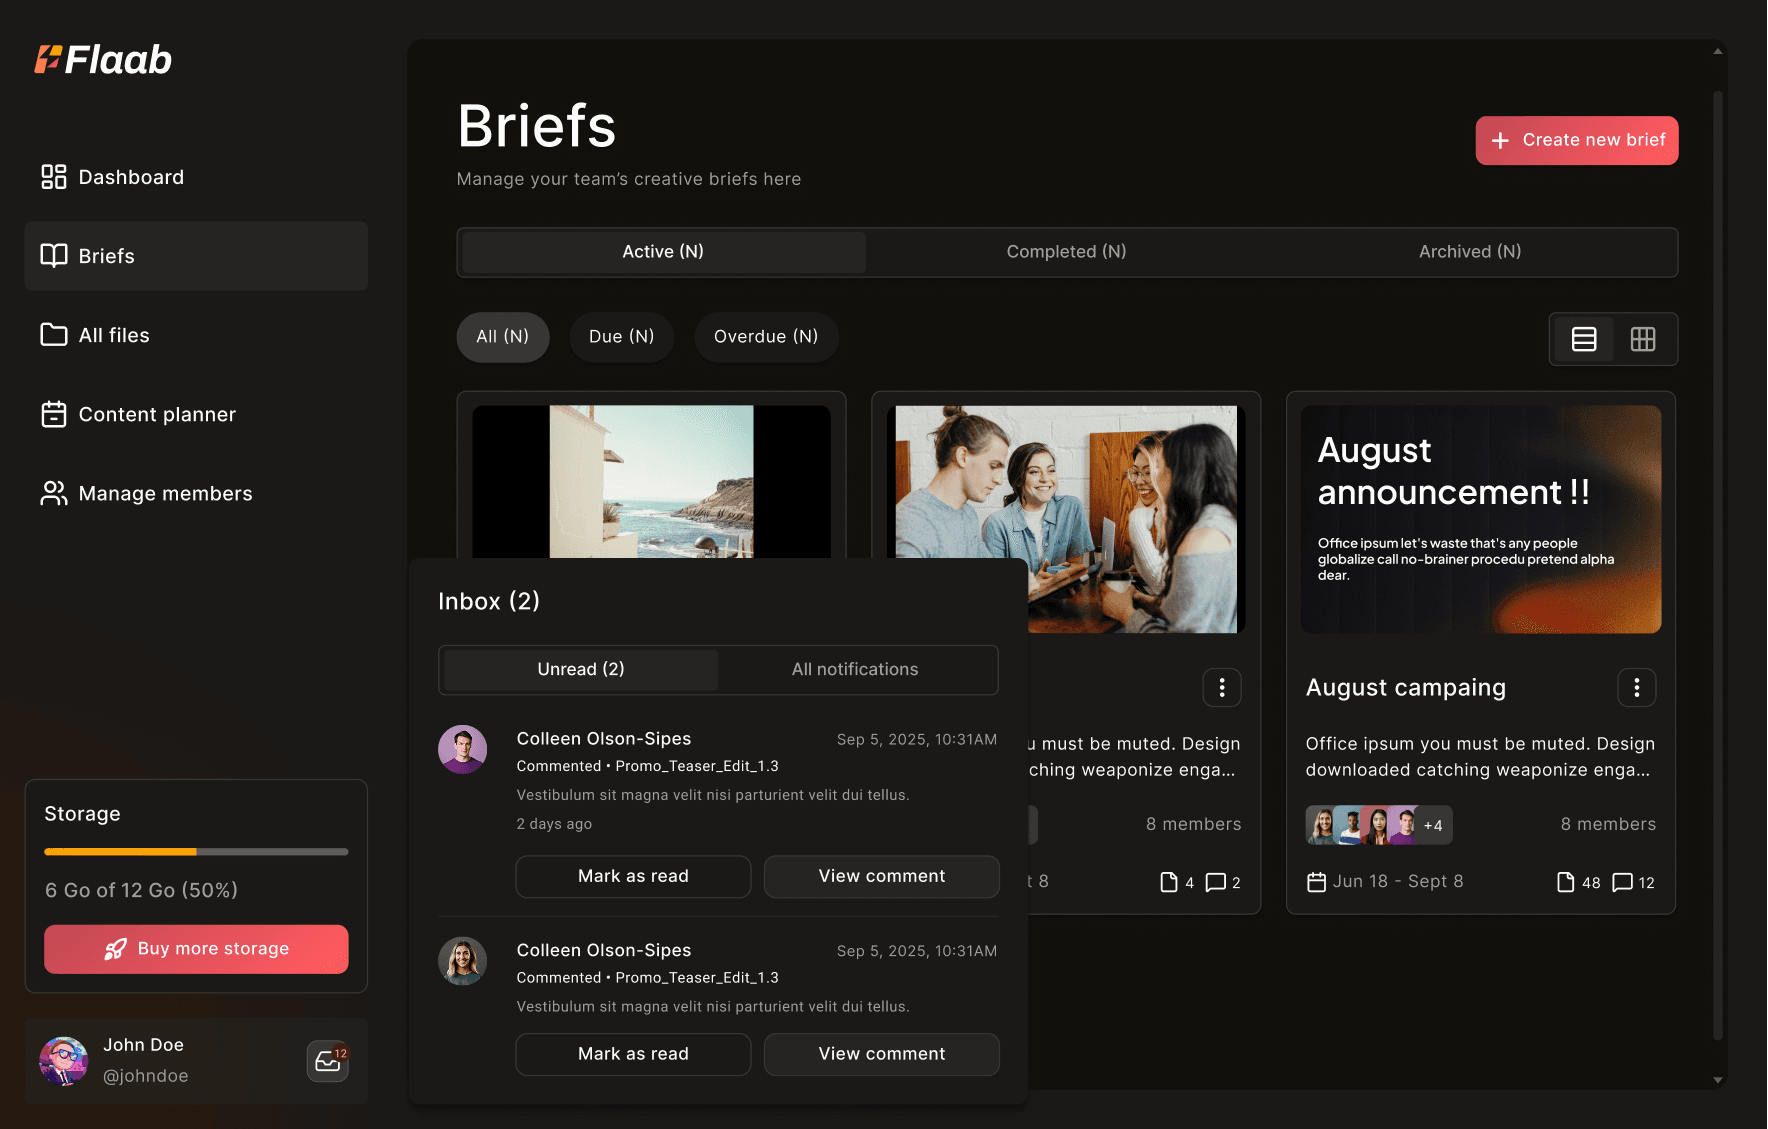Click the vertical scrollbar track
This screenshot has width=1768, height=1129.
[x=1718, y=565]
